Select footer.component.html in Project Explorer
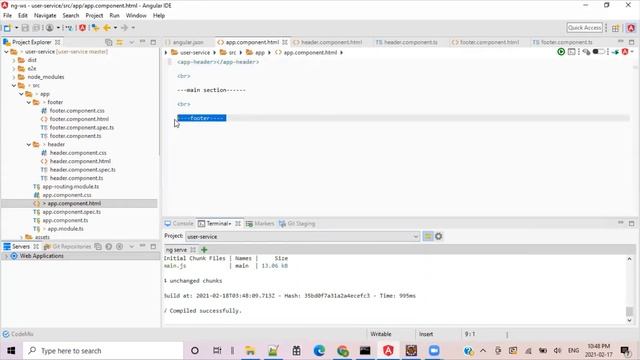This screenshot has height=360, width=640. (79, 119)
